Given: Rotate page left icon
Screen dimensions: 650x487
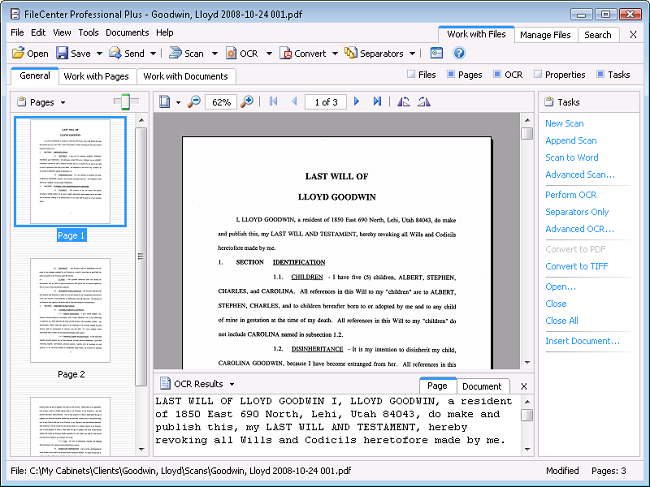Looking at the screenshot, I should (x=404, y=102).
